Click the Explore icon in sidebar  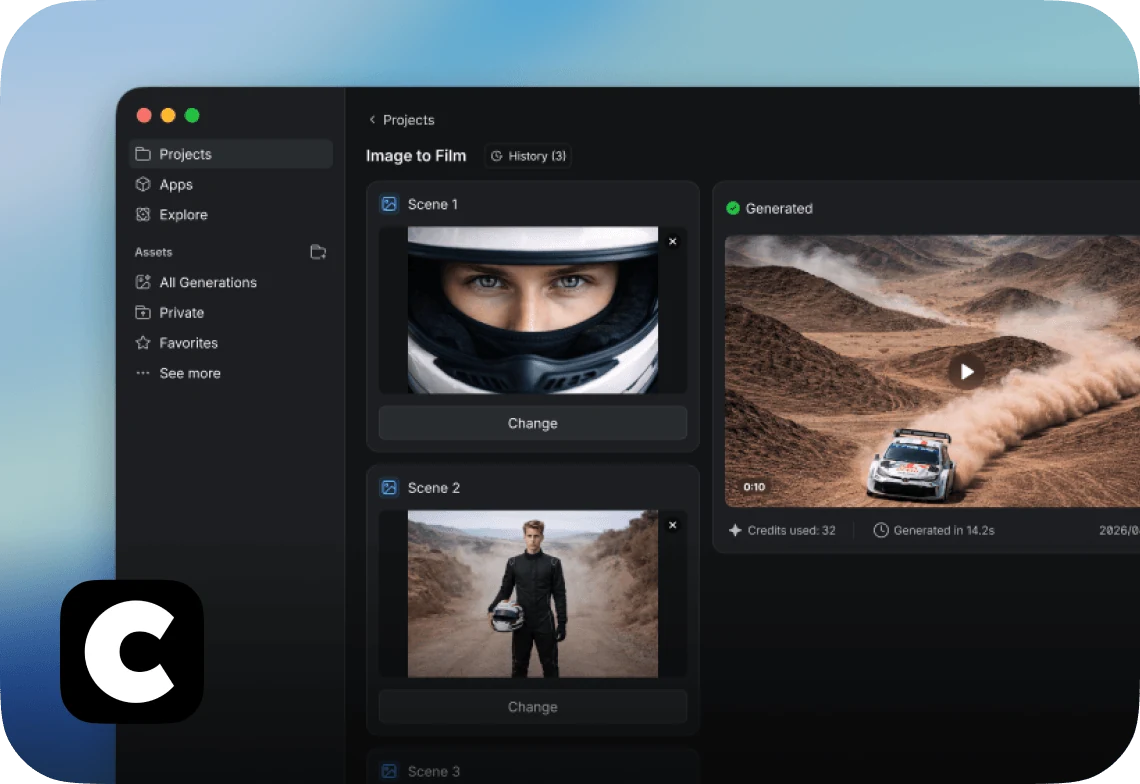(143, 215)
